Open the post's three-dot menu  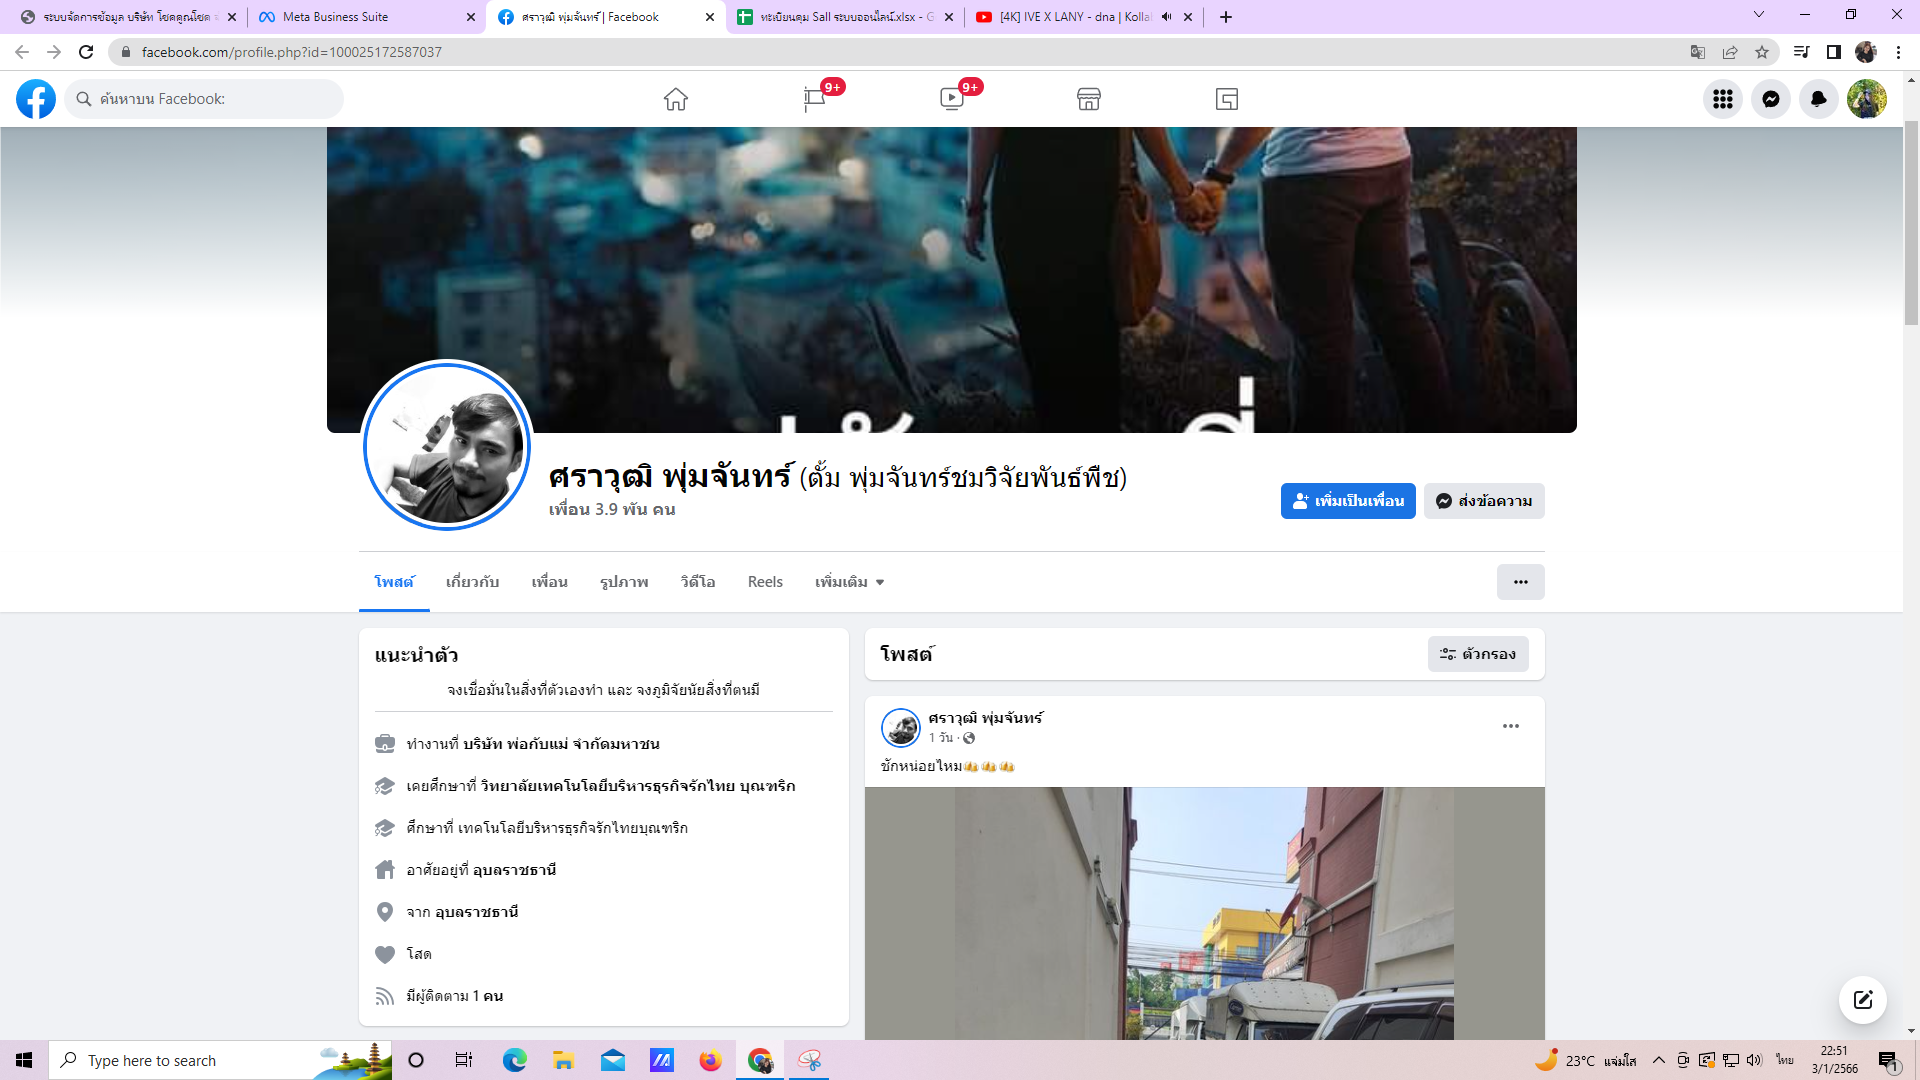click(x=1510, y=726)
